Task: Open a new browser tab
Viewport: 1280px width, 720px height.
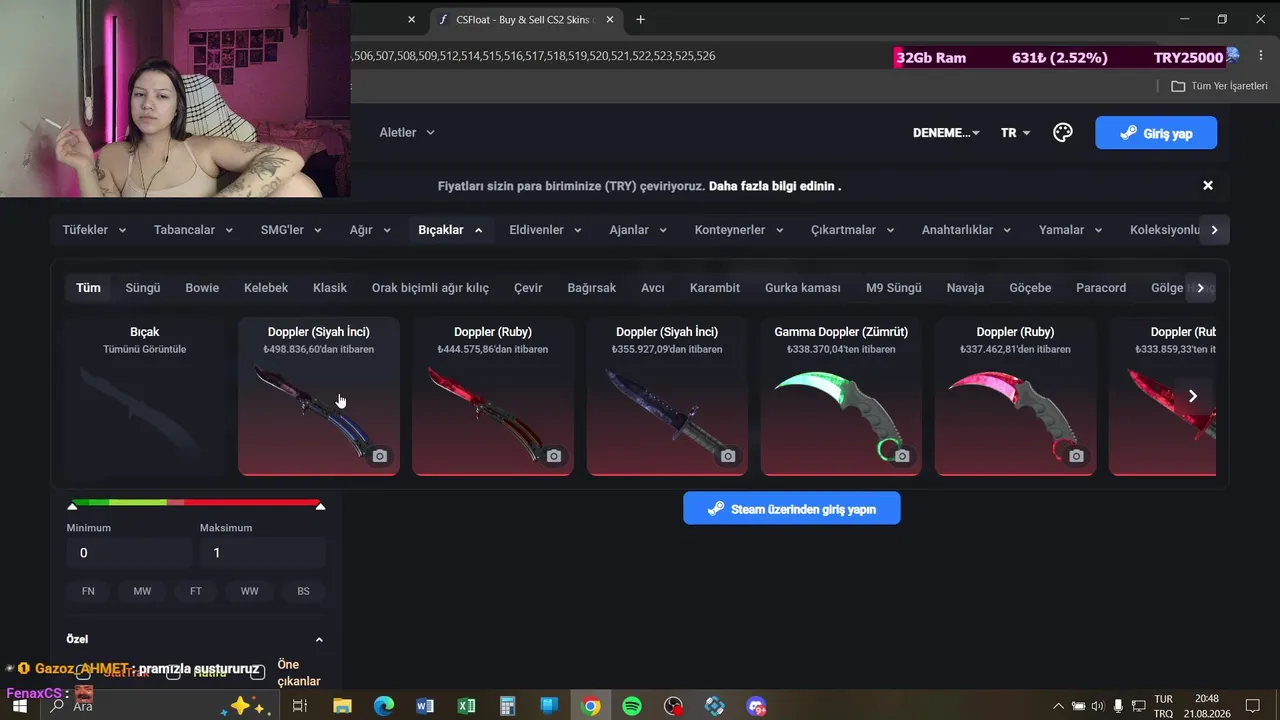Action: coord(640,19)
